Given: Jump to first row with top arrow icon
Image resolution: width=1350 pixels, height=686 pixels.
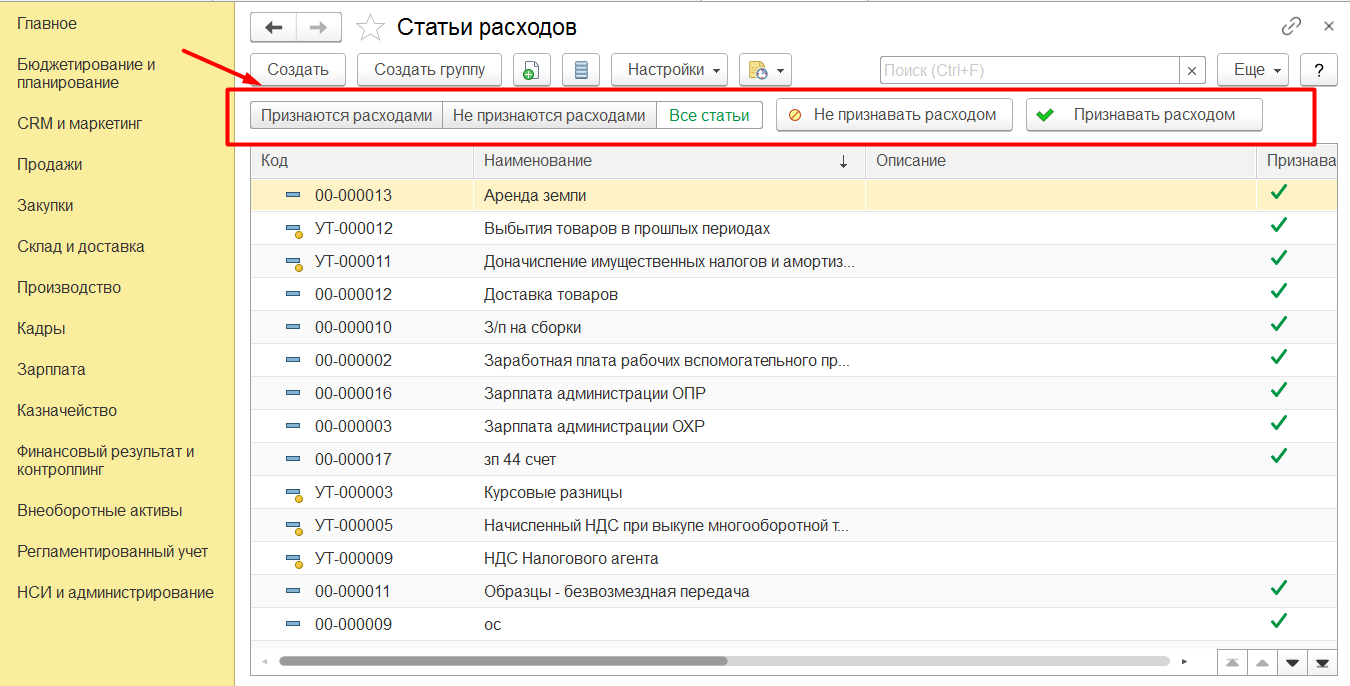Looking at the screenshot, I should [x=1232, y=662].
